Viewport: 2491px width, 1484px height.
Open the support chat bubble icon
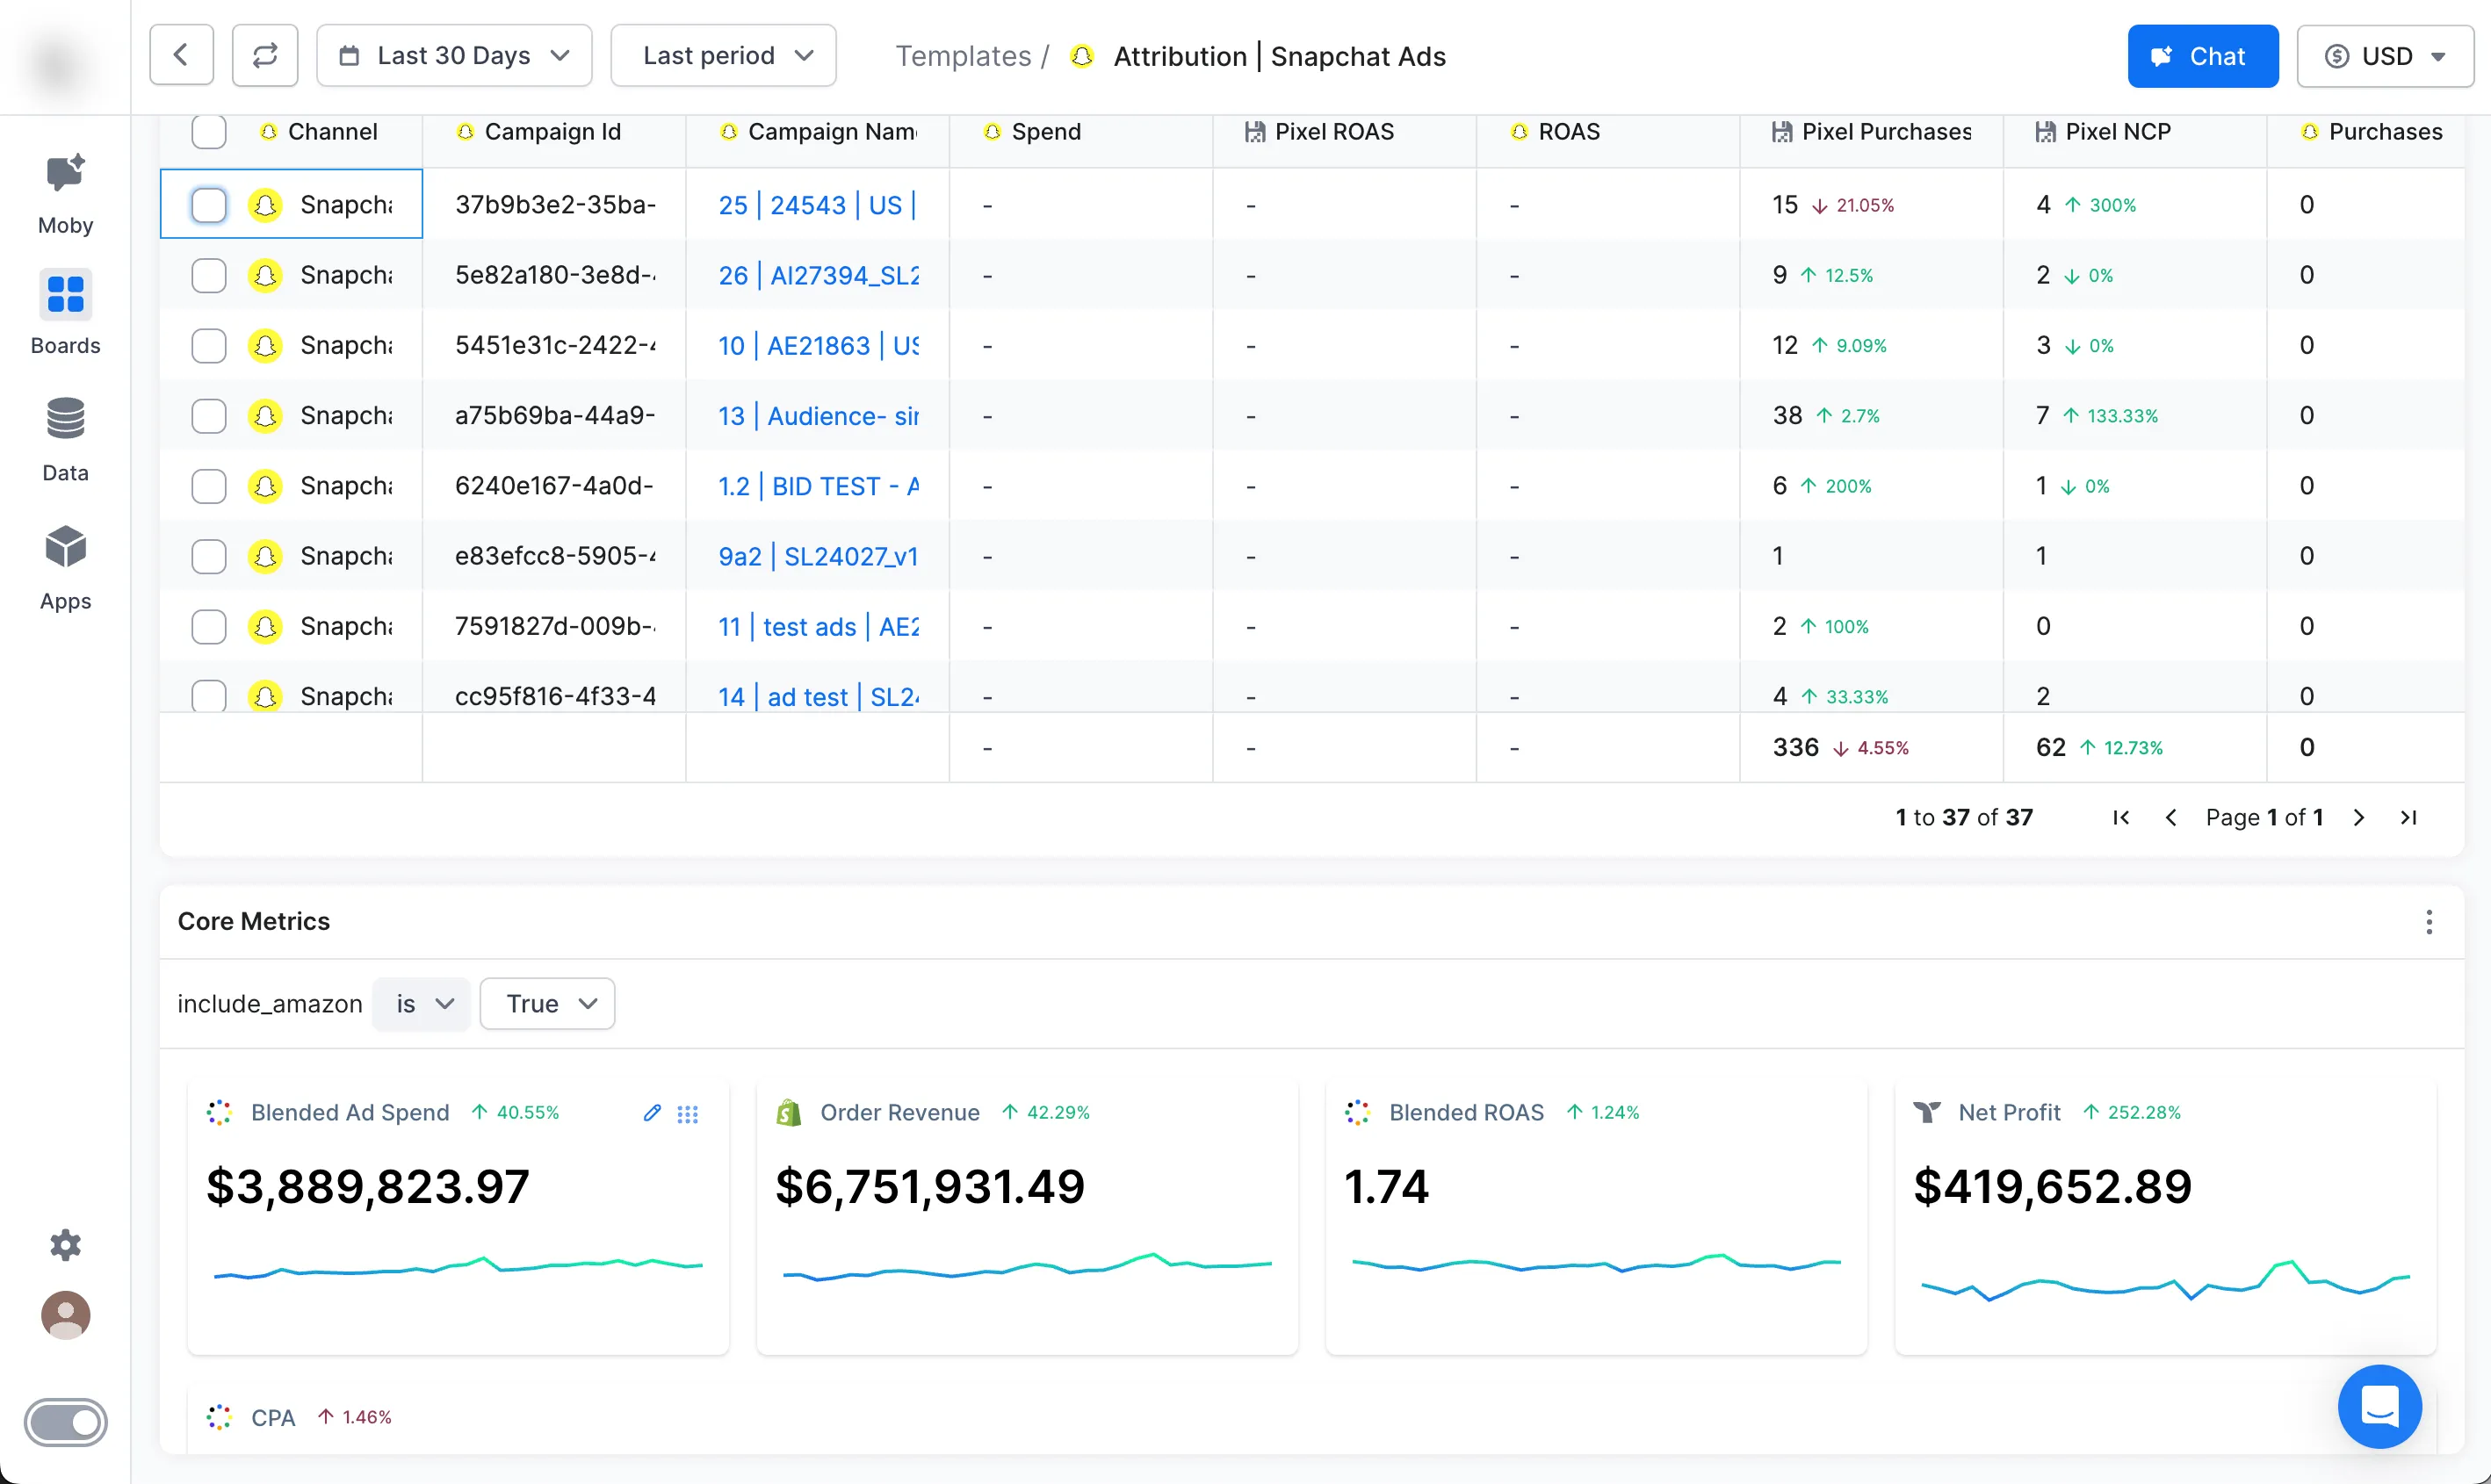point(2379,1406)
